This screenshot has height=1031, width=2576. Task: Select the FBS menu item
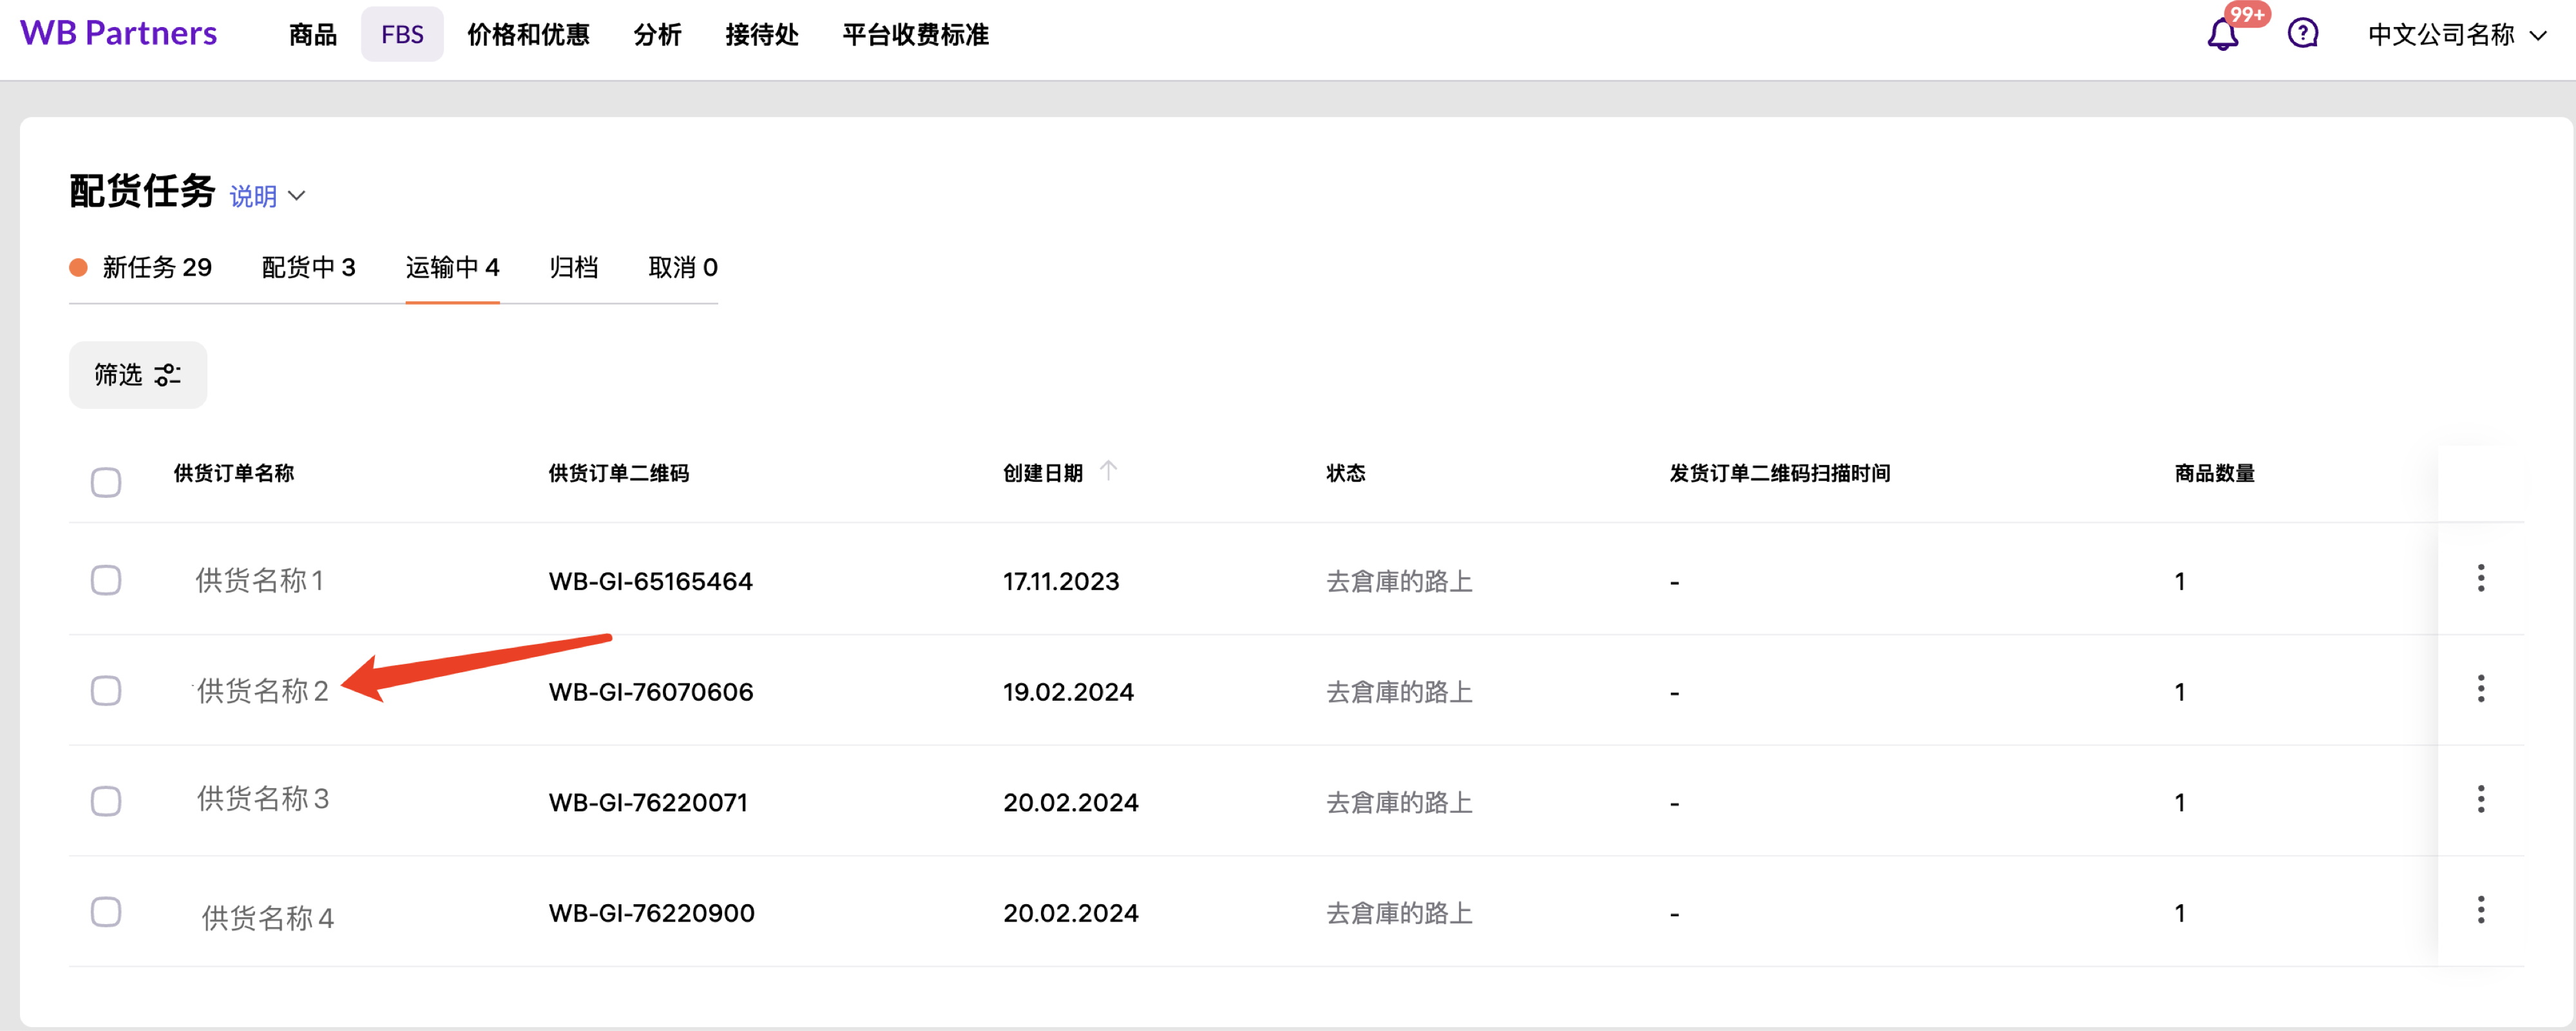point(402,35)
